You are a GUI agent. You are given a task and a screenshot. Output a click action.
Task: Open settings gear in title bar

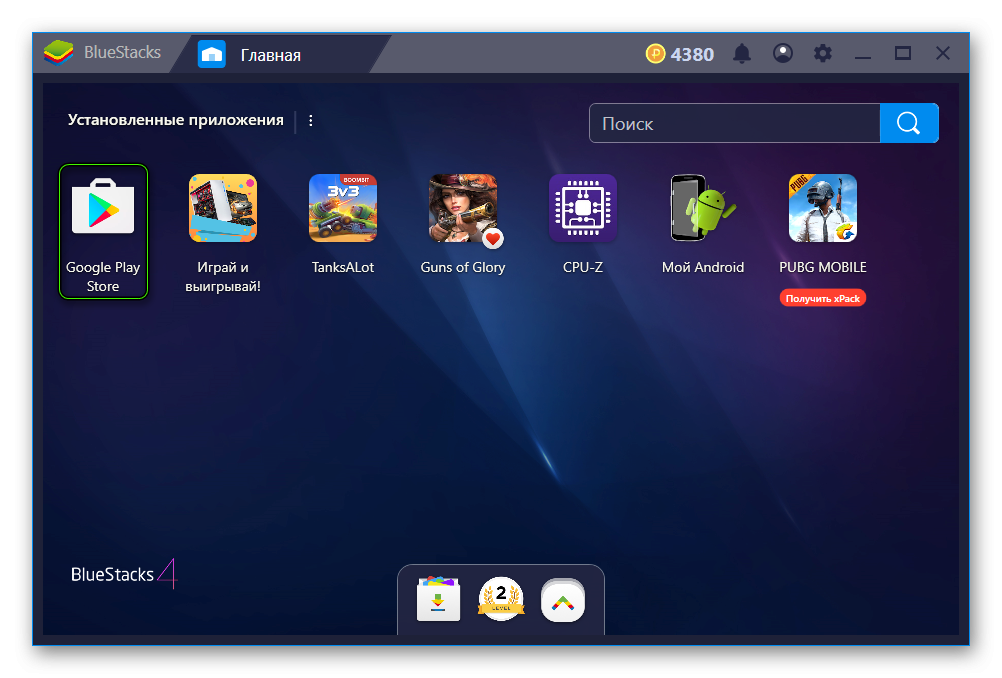[x=822, y=53]
